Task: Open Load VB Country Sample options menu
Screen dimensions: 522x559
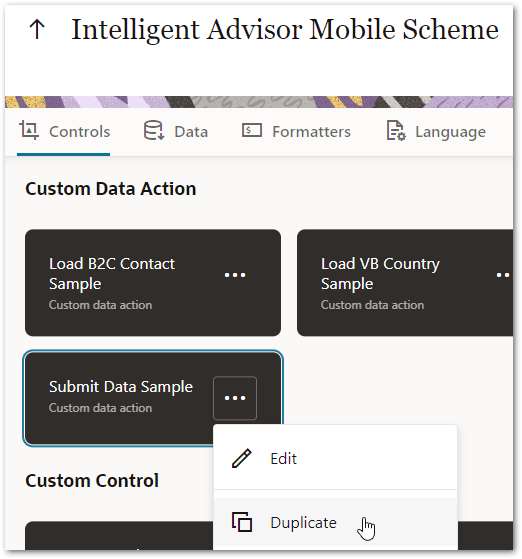Action: point(504,275)
